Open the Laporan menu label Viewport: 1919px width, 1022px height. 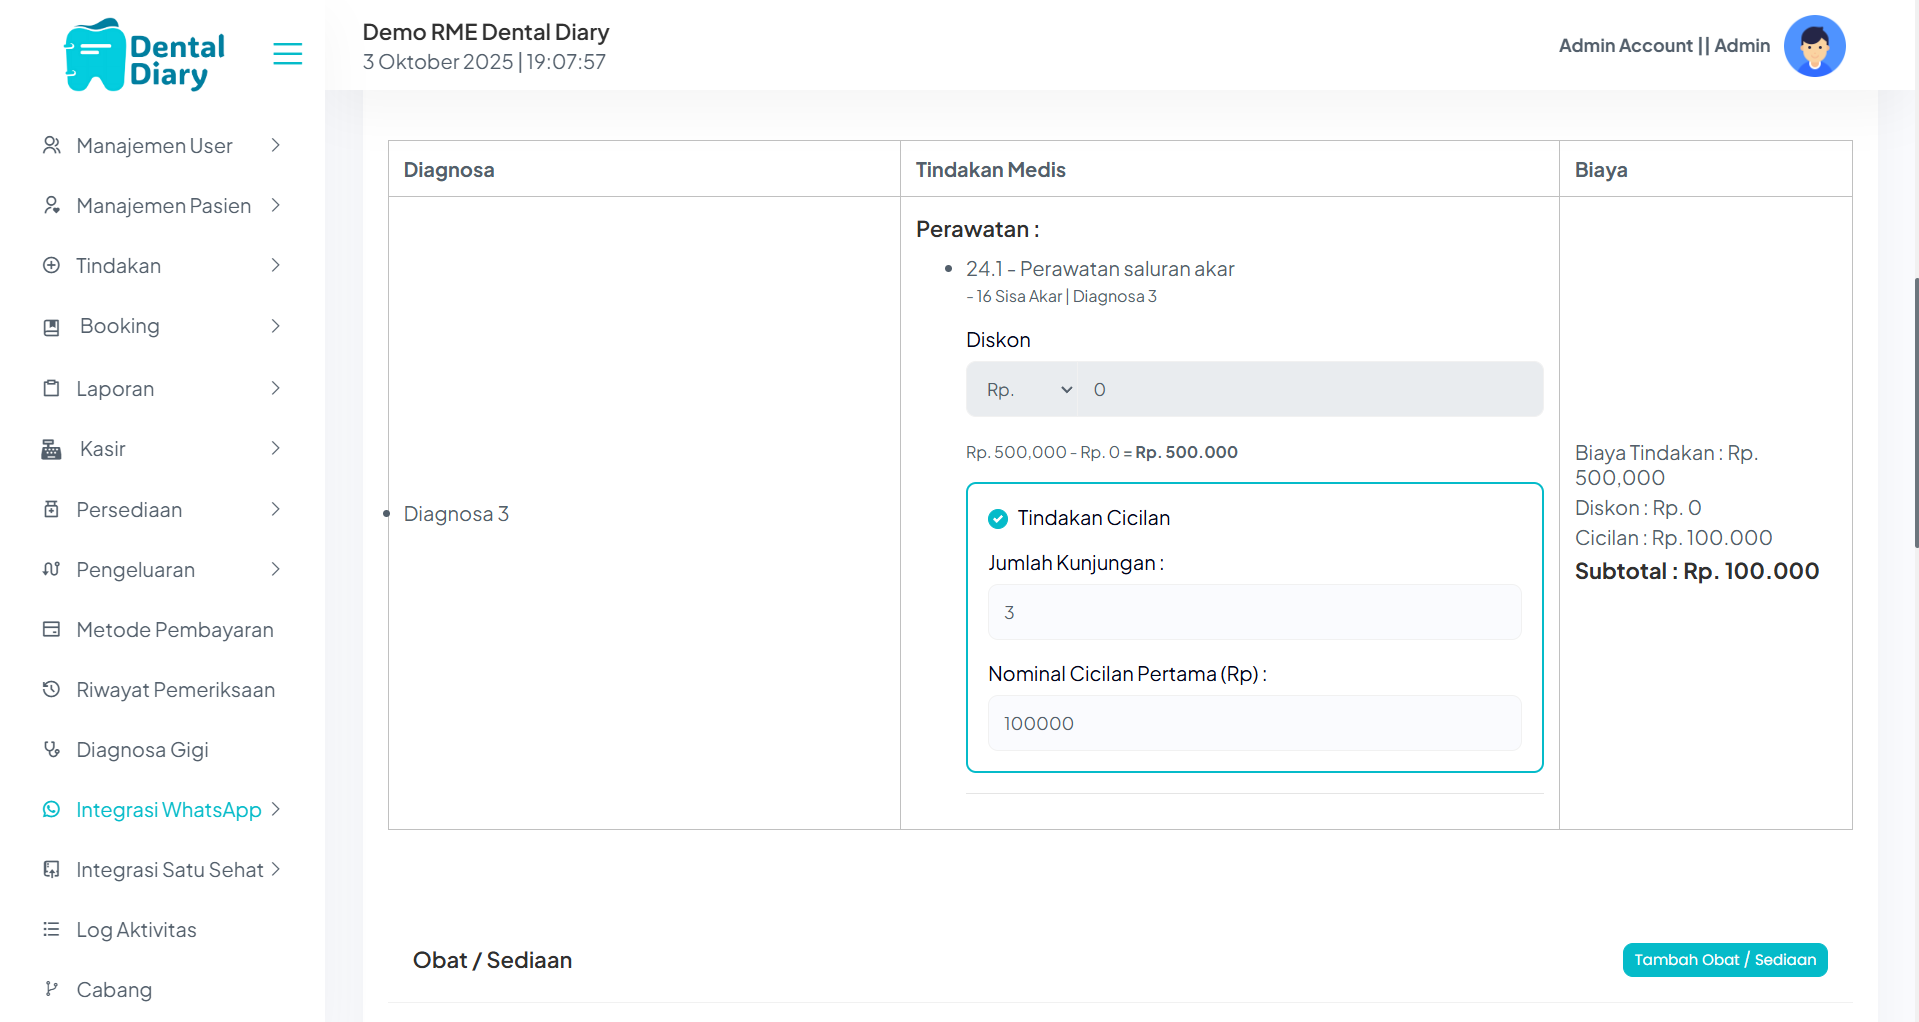point(115,389)
